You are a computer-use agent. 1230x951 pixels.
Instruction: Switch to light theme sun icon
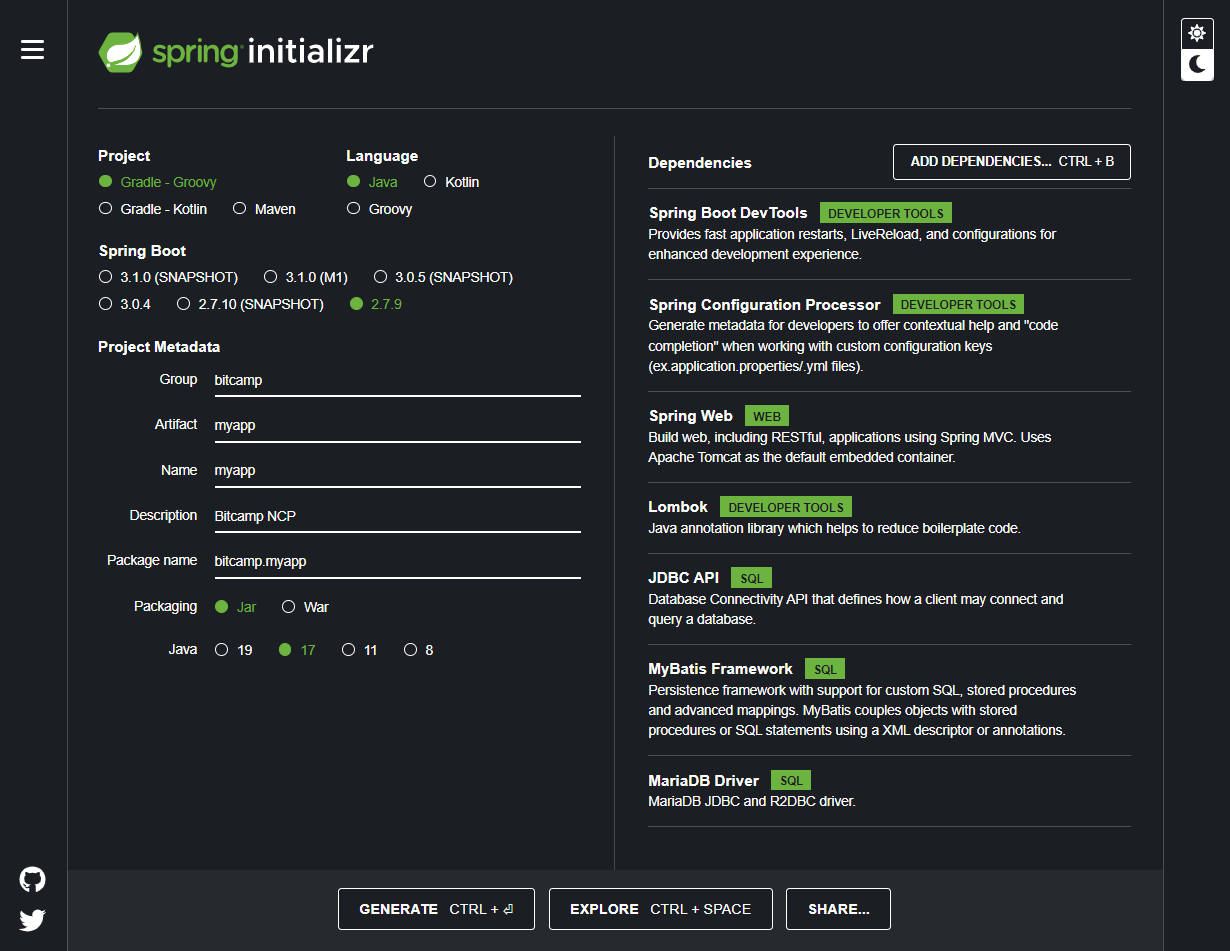pos(1197,34)
